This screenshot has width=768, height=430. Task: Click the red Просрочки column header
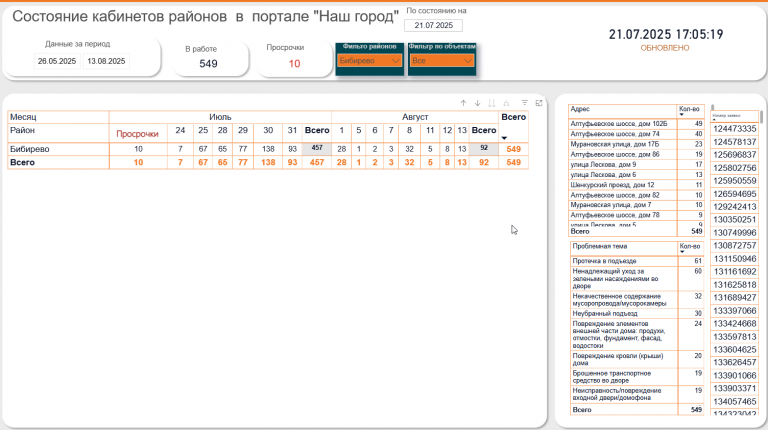(137, 134)
